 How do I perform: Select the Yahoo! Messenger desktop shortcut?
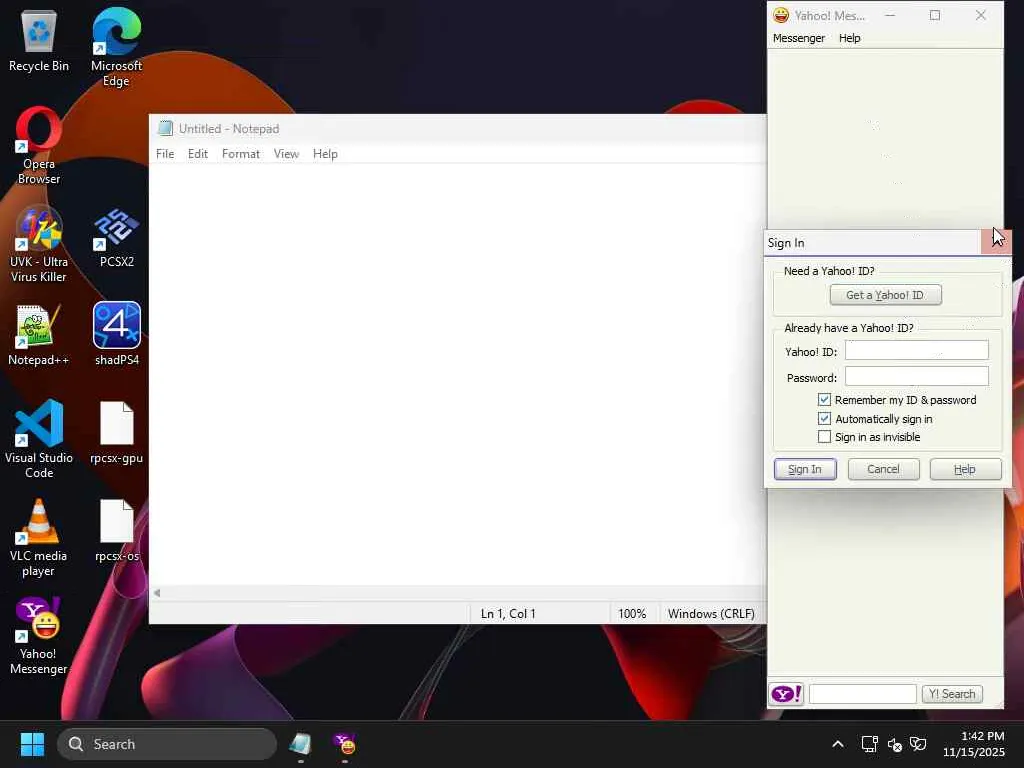pos(39,635)
